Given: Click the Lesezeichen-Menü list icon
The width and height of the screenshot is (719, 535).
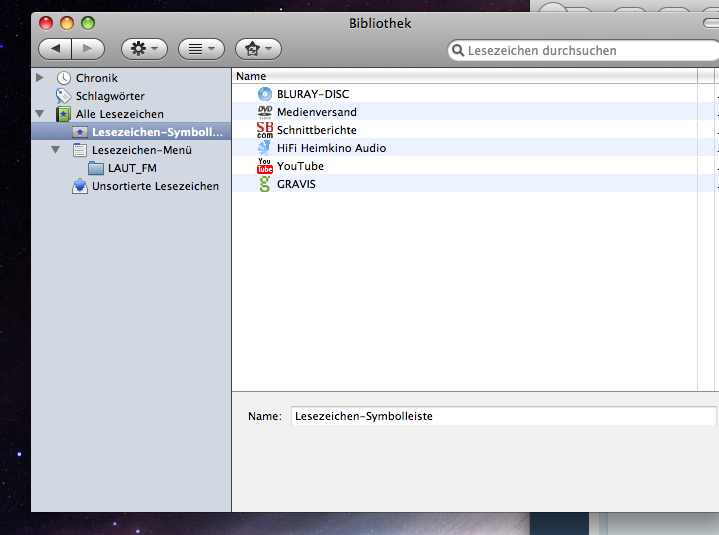Looking at the screenshot, I should (80, 150).
